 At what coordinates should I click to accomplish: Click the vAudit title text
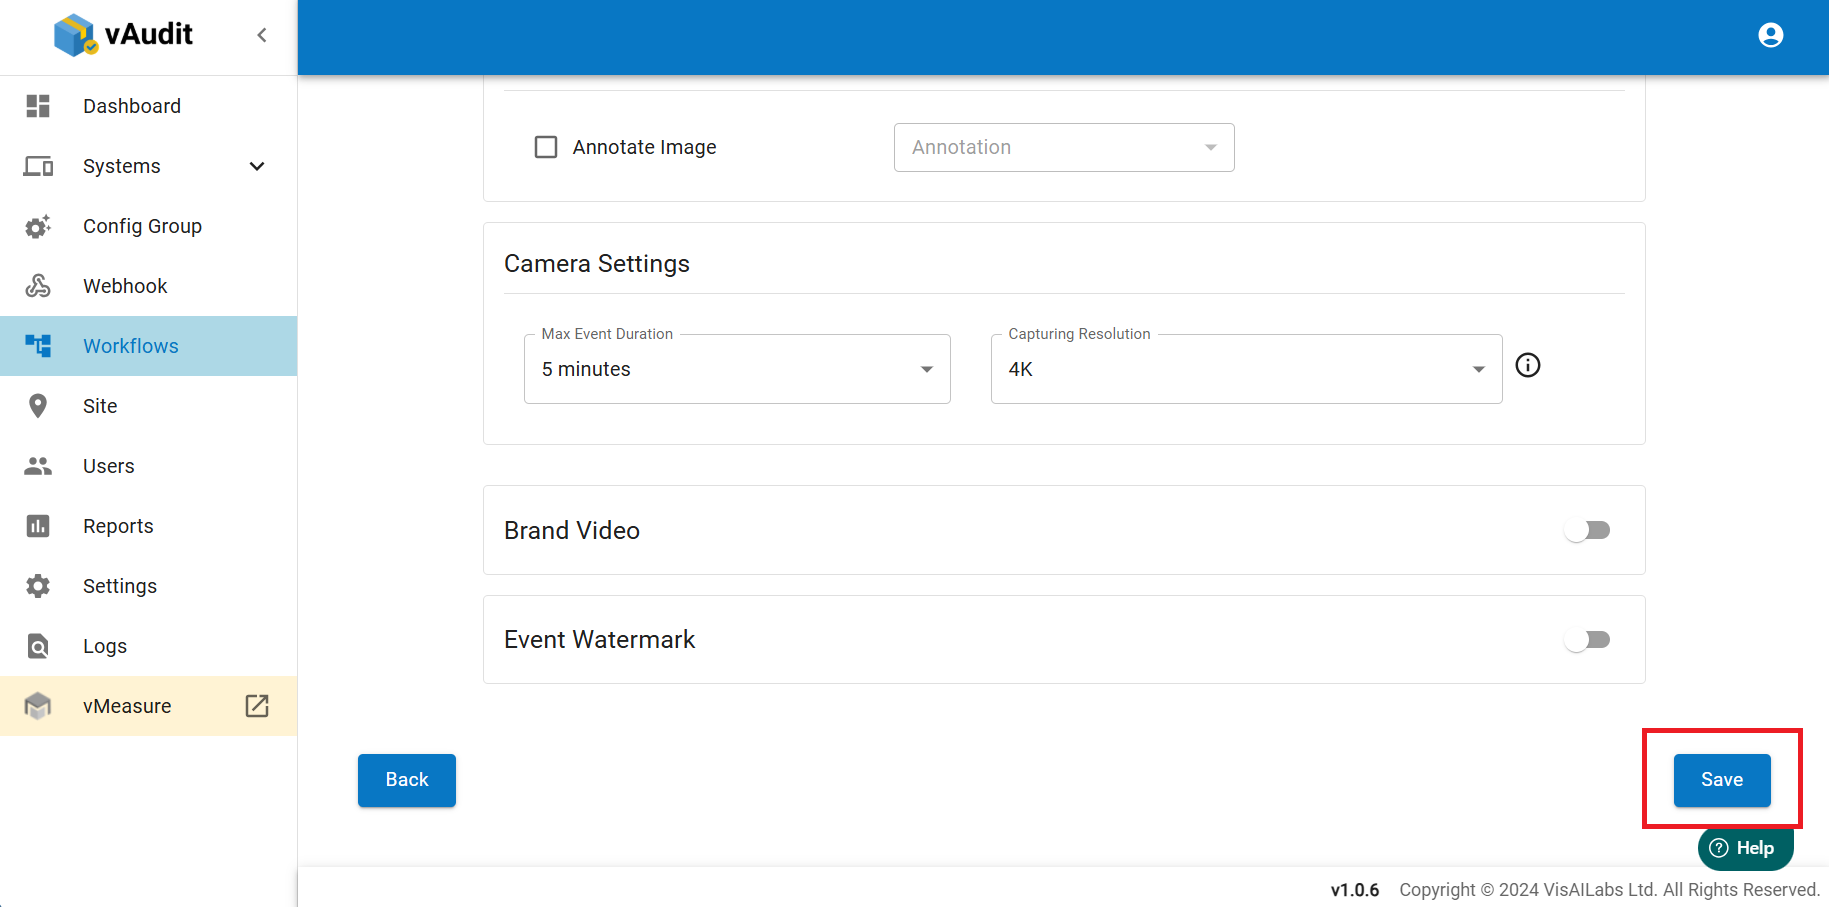coord(149,34)
